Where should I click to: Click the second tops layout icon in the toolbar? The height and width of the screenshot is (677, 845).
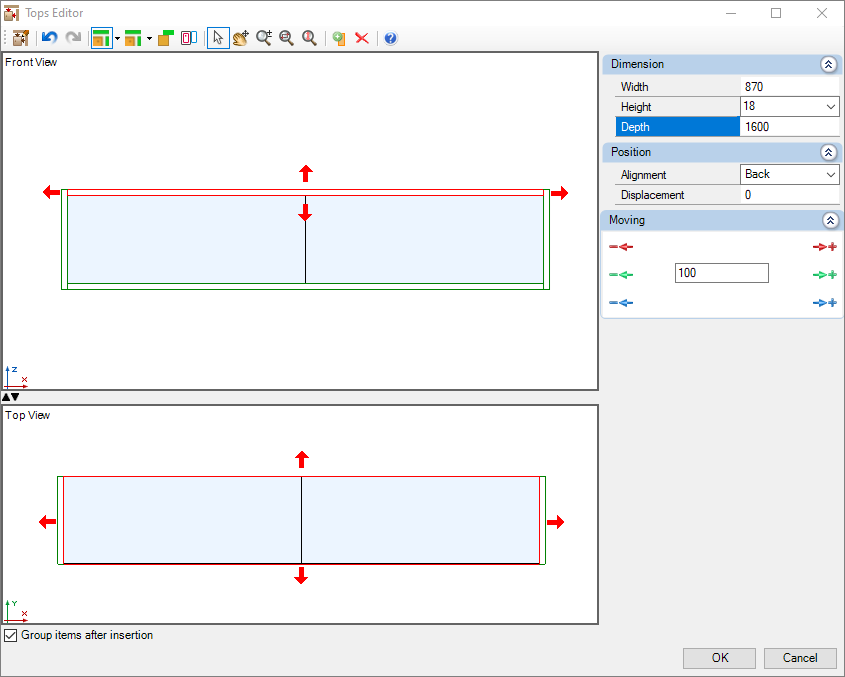coord(133,38)
